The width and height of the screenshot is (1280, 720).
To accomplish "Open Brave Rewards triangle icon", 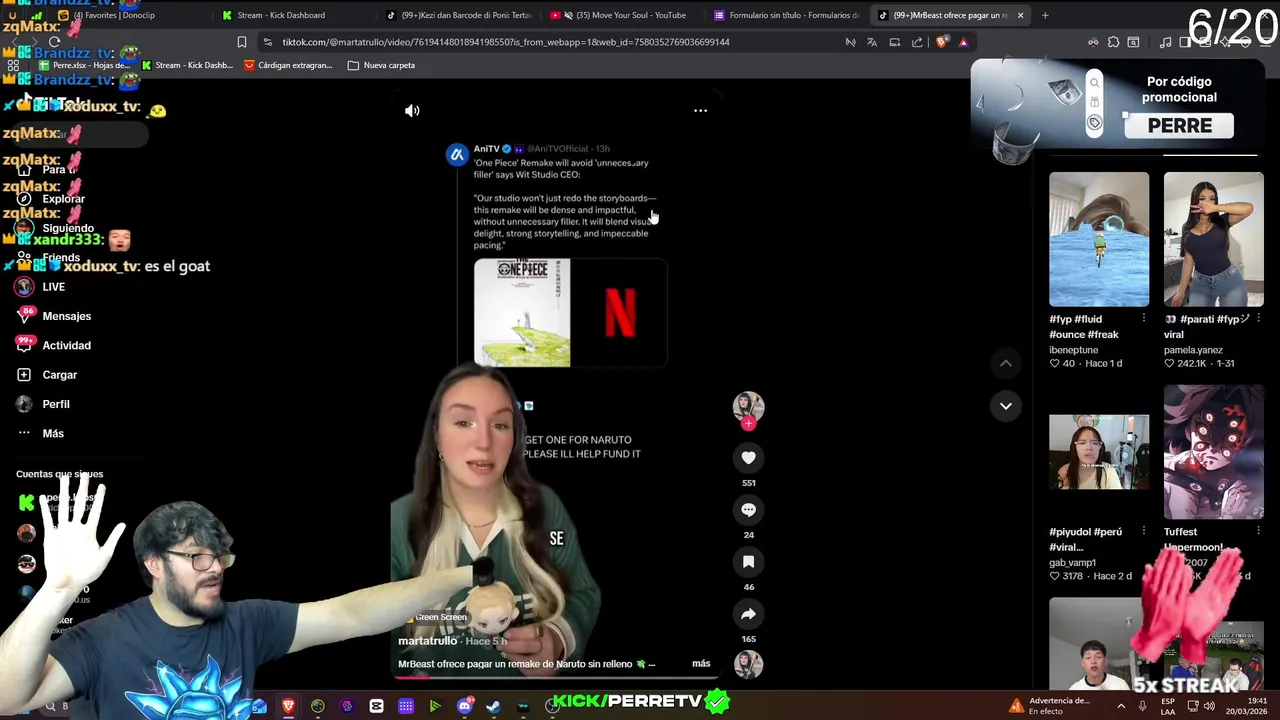I will tap(963, 42).
